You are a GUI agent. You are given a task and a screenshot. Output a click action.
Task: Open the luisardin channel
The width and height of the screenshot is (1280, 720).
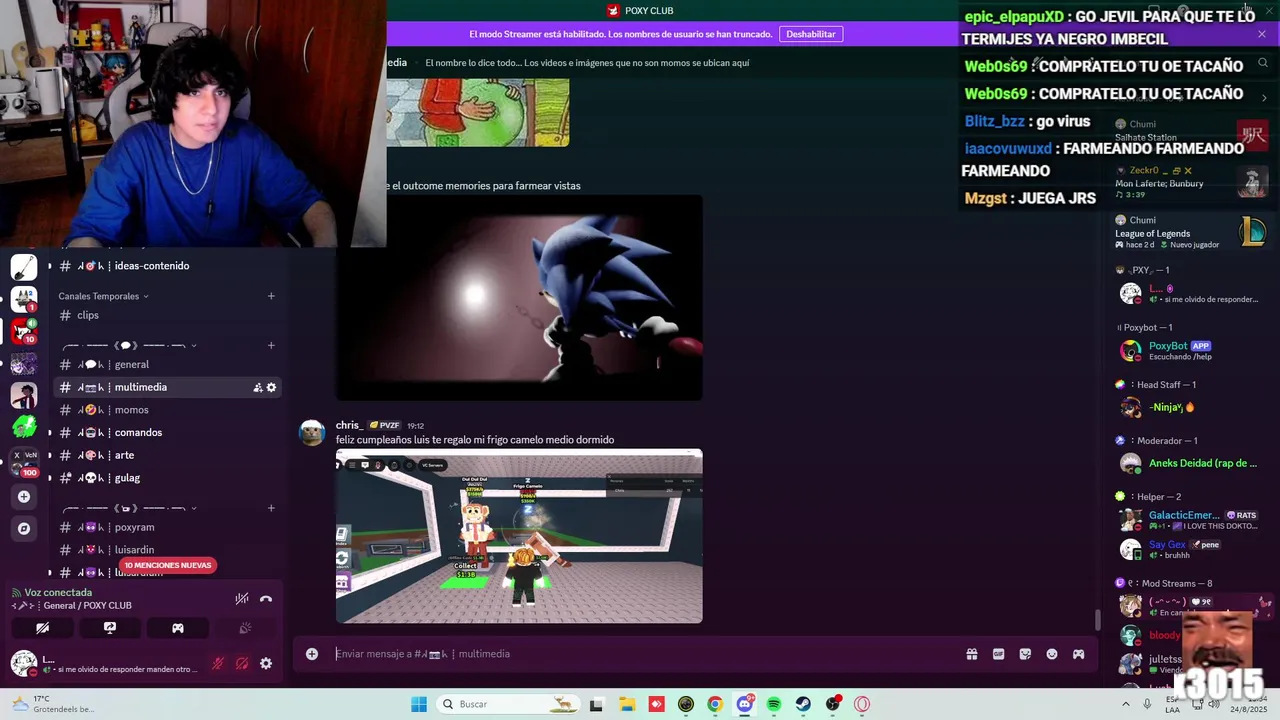pos(167,550)
